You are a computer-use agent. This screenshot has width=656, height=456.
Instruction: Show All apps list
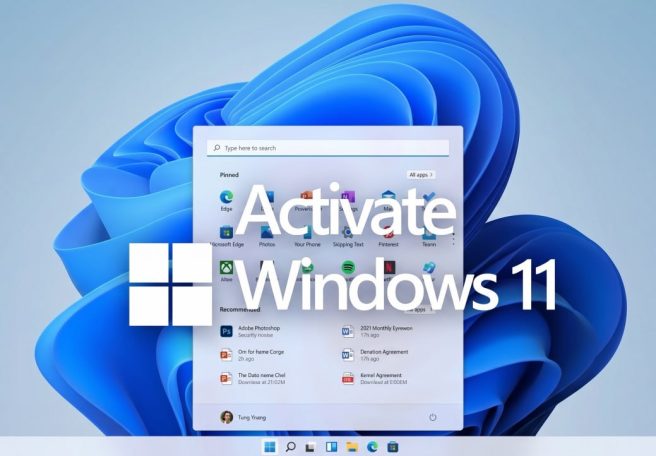coord(420,174)
